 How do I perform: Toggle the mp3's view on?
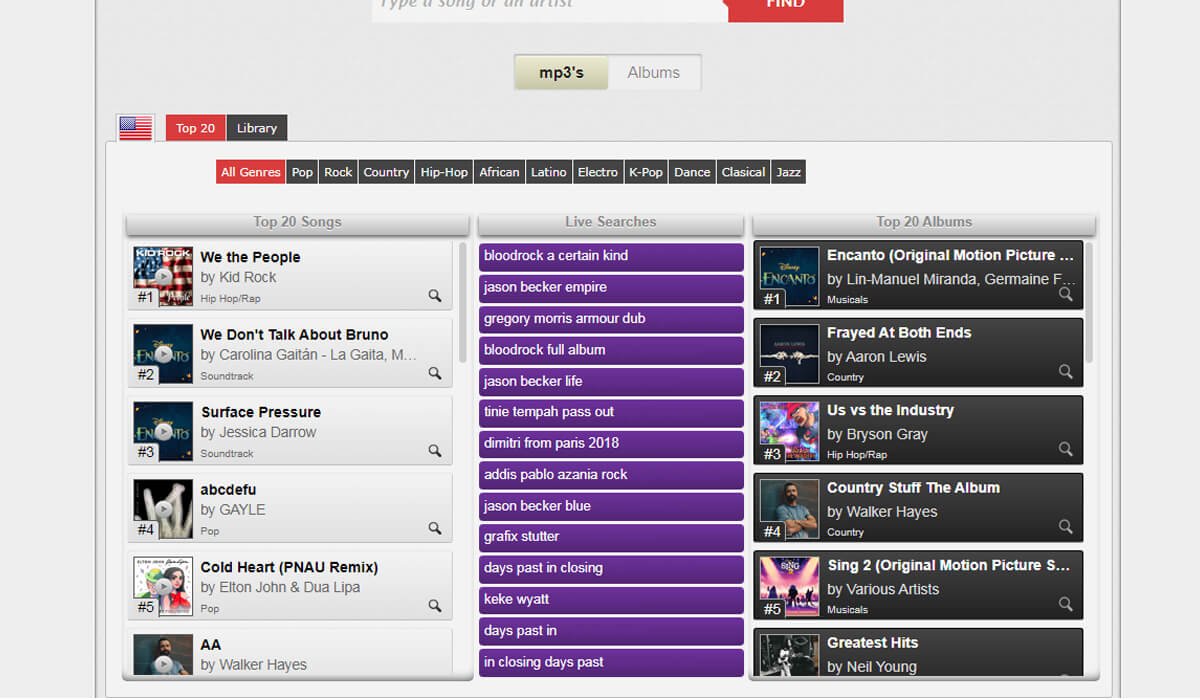(x=560, y=71)
